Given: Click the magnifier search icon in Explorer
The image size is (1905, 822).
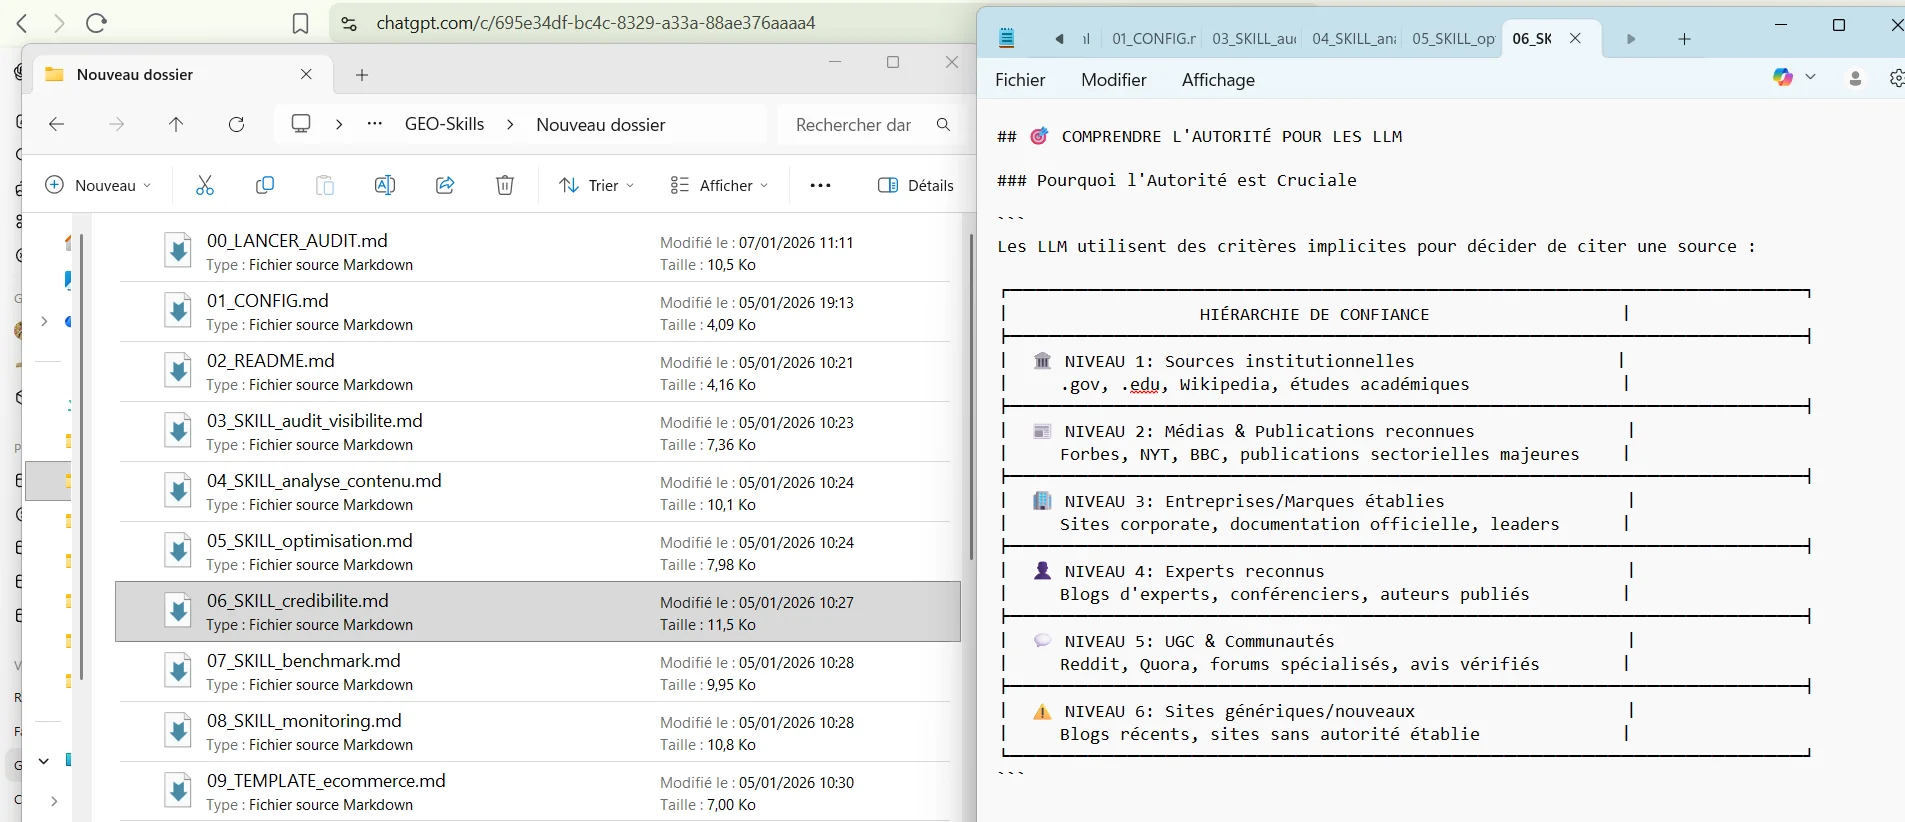Looking at the screenshot, I should tap(943, 124).
